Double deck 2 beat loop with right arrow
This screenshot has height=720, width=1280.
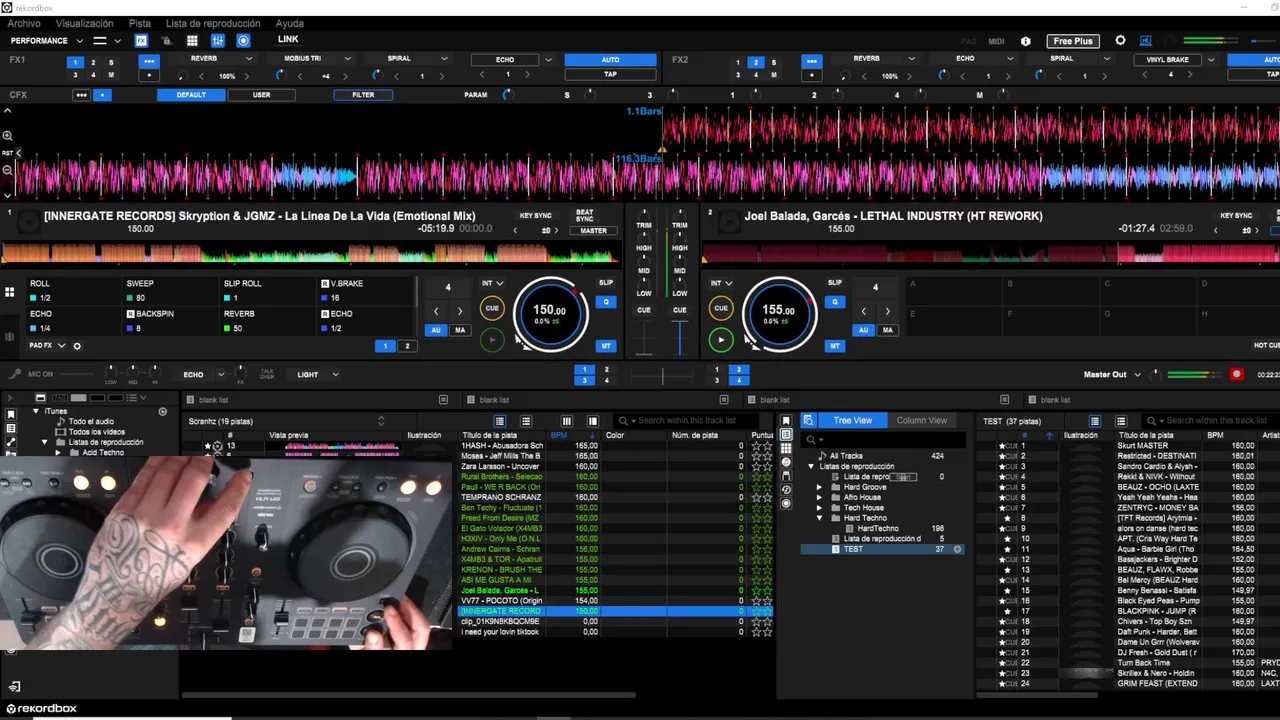(x=887, y=311)
